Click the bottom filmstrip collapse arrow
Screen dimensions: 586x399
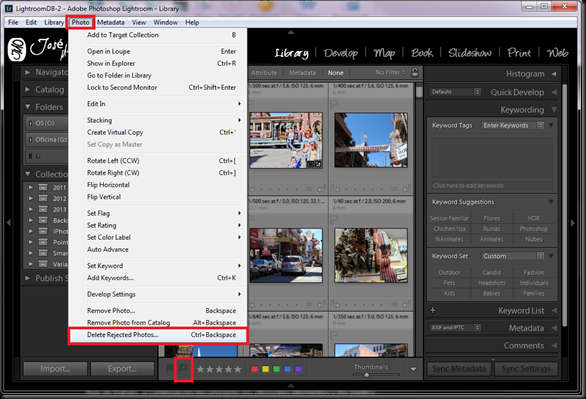coord(291,385)
